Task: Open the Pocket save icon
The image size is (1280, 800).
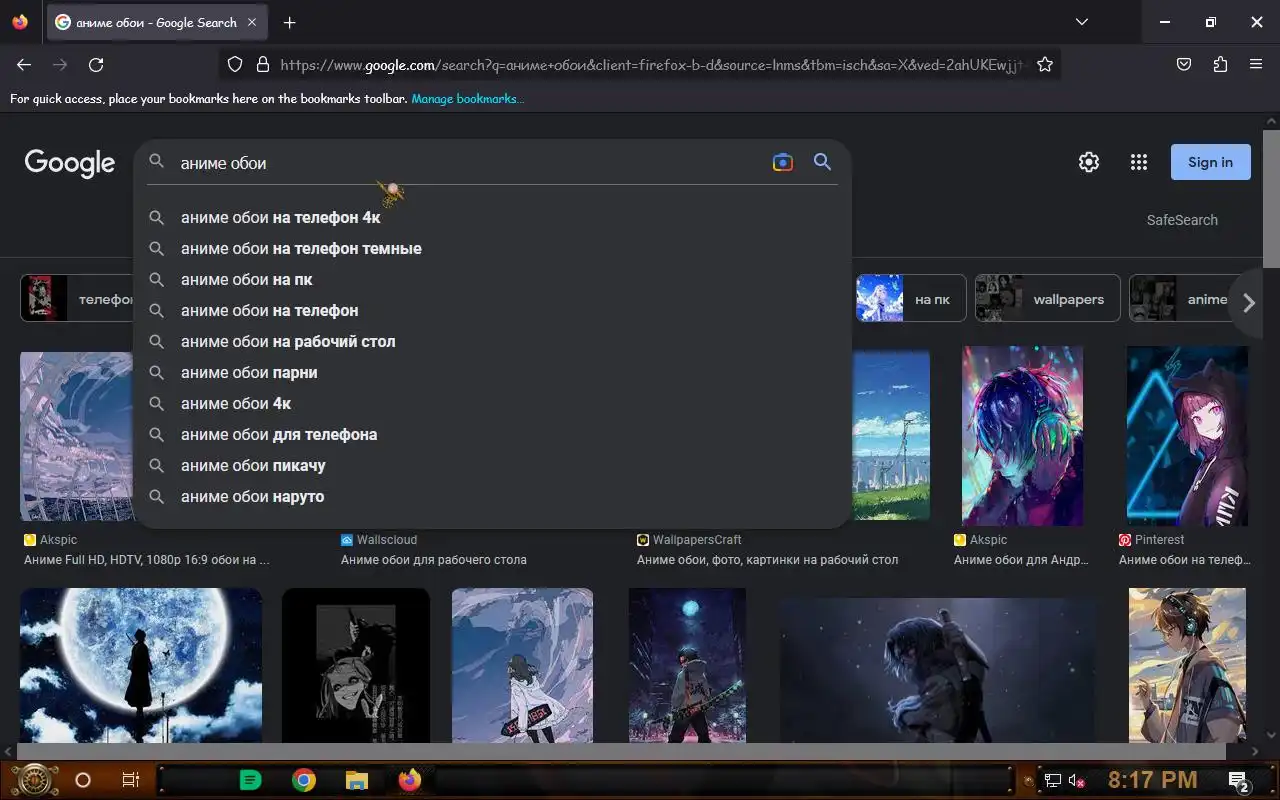Action: tap(1184, 64)
